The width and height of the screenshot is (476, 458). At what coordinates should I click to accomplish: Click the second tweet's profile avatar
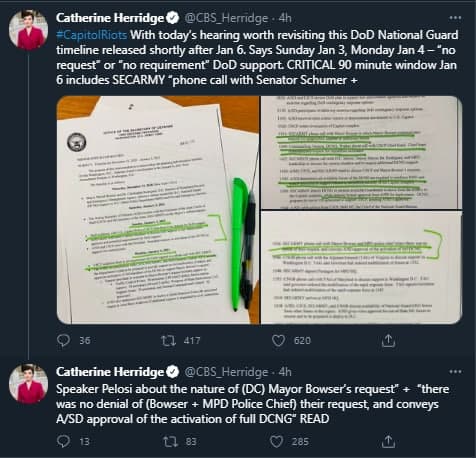click(x=28, y=384)
